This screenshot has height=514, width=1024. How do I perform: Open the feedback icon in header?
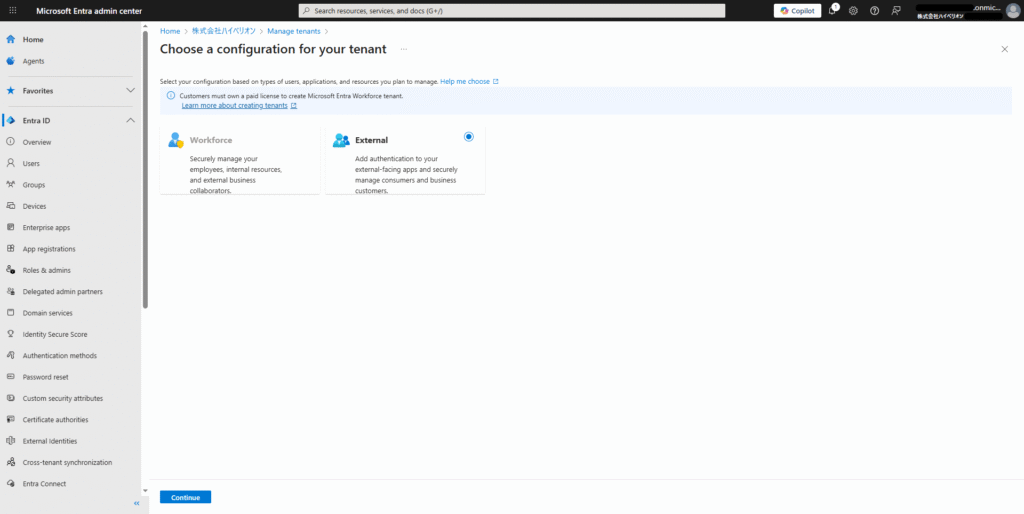896,10
